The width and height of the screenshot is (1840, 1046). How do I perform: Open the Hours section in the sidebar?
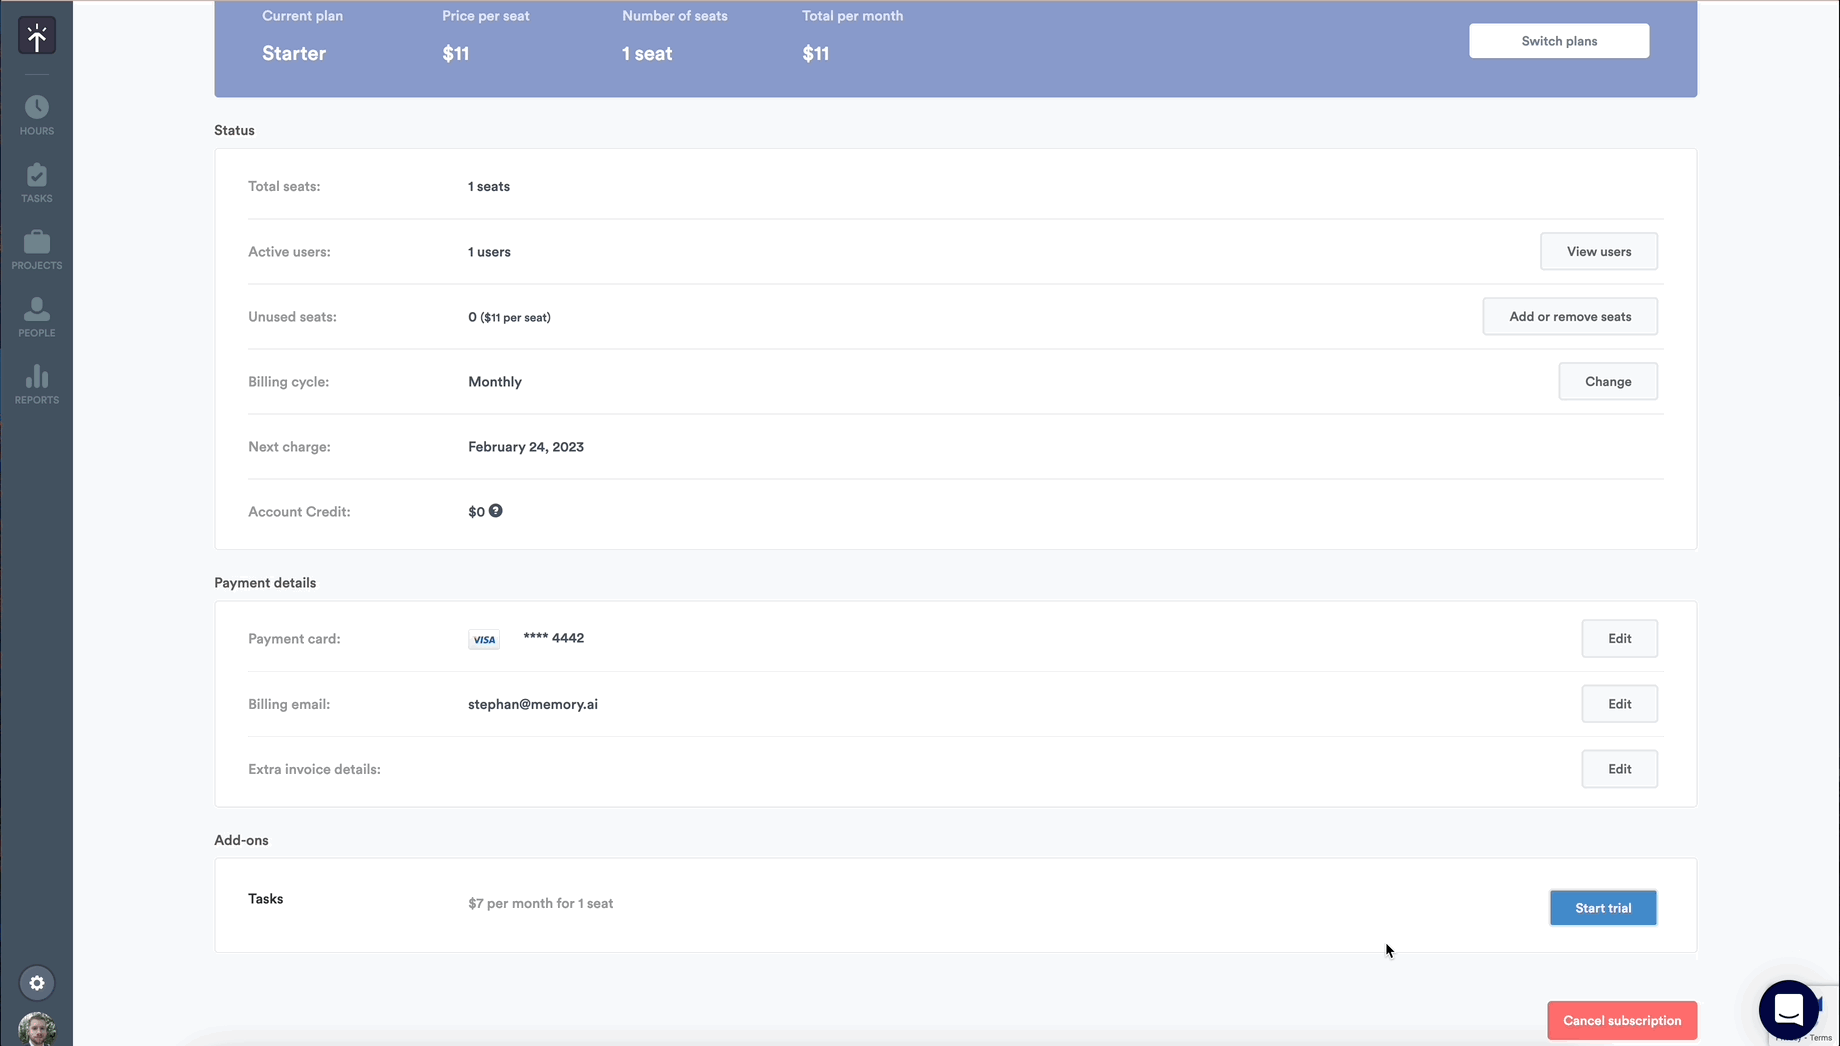[37, 112]
